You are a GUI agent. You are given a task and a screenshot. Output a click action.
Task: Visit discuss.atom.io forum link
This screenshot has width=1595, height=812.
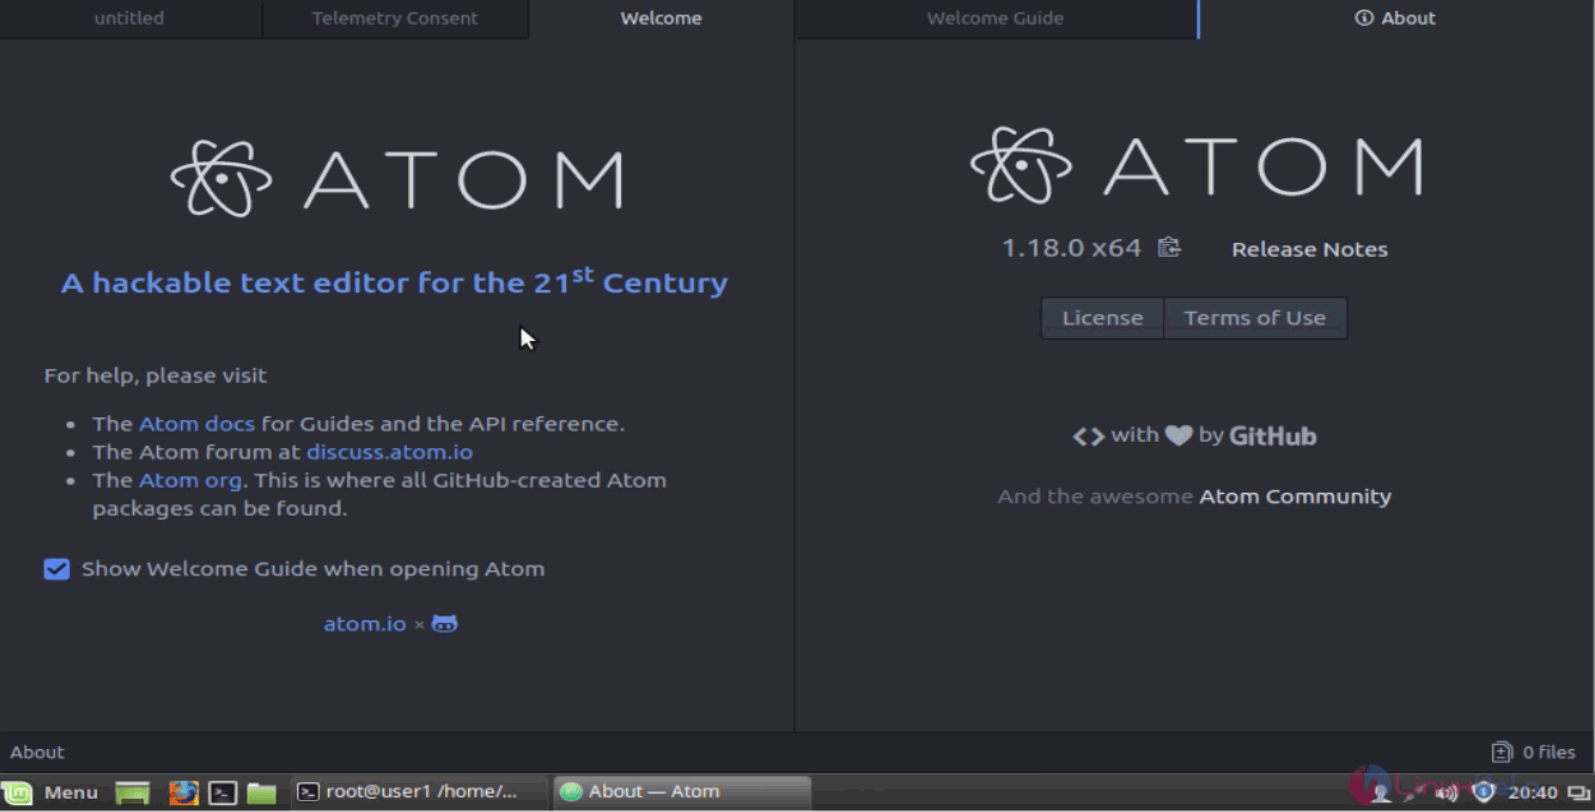pos(389,452)
